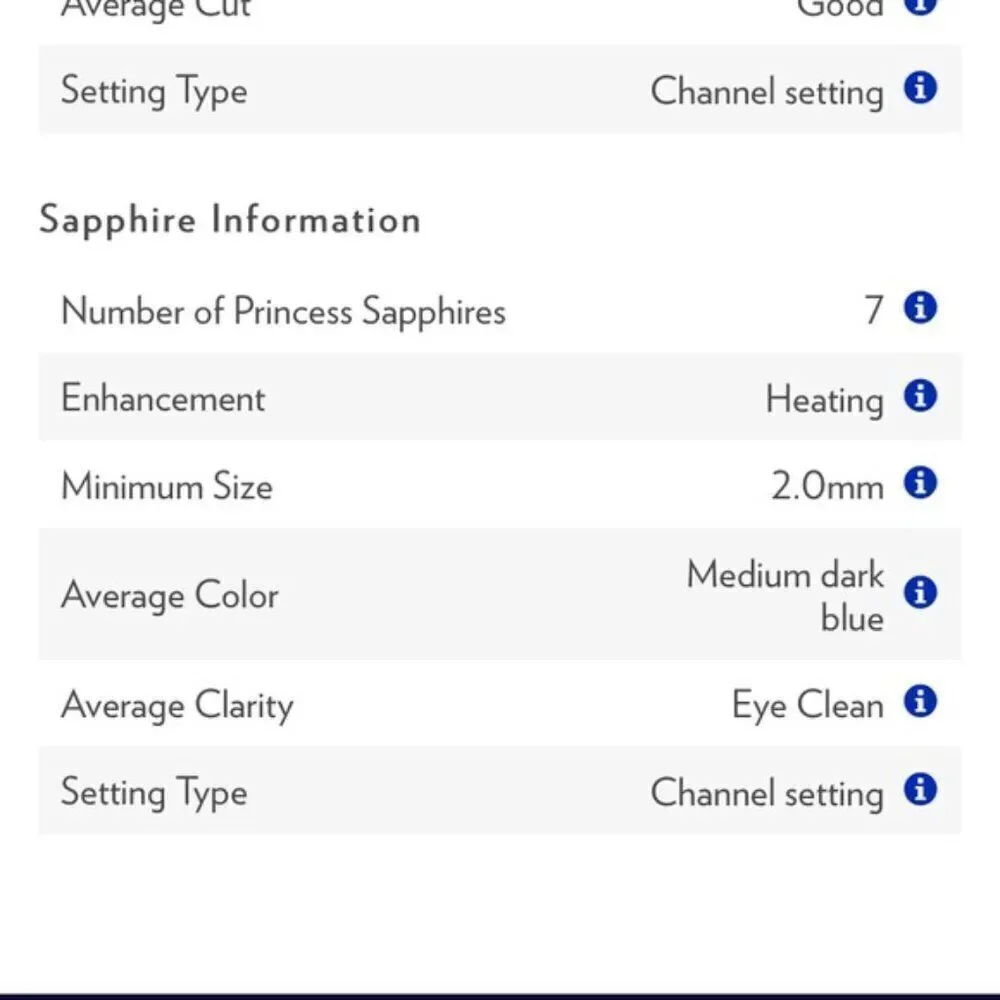This screenshot has height=1000, width=1000.
Task: Tap info icon for Average Color
Action: pos(920,593)
